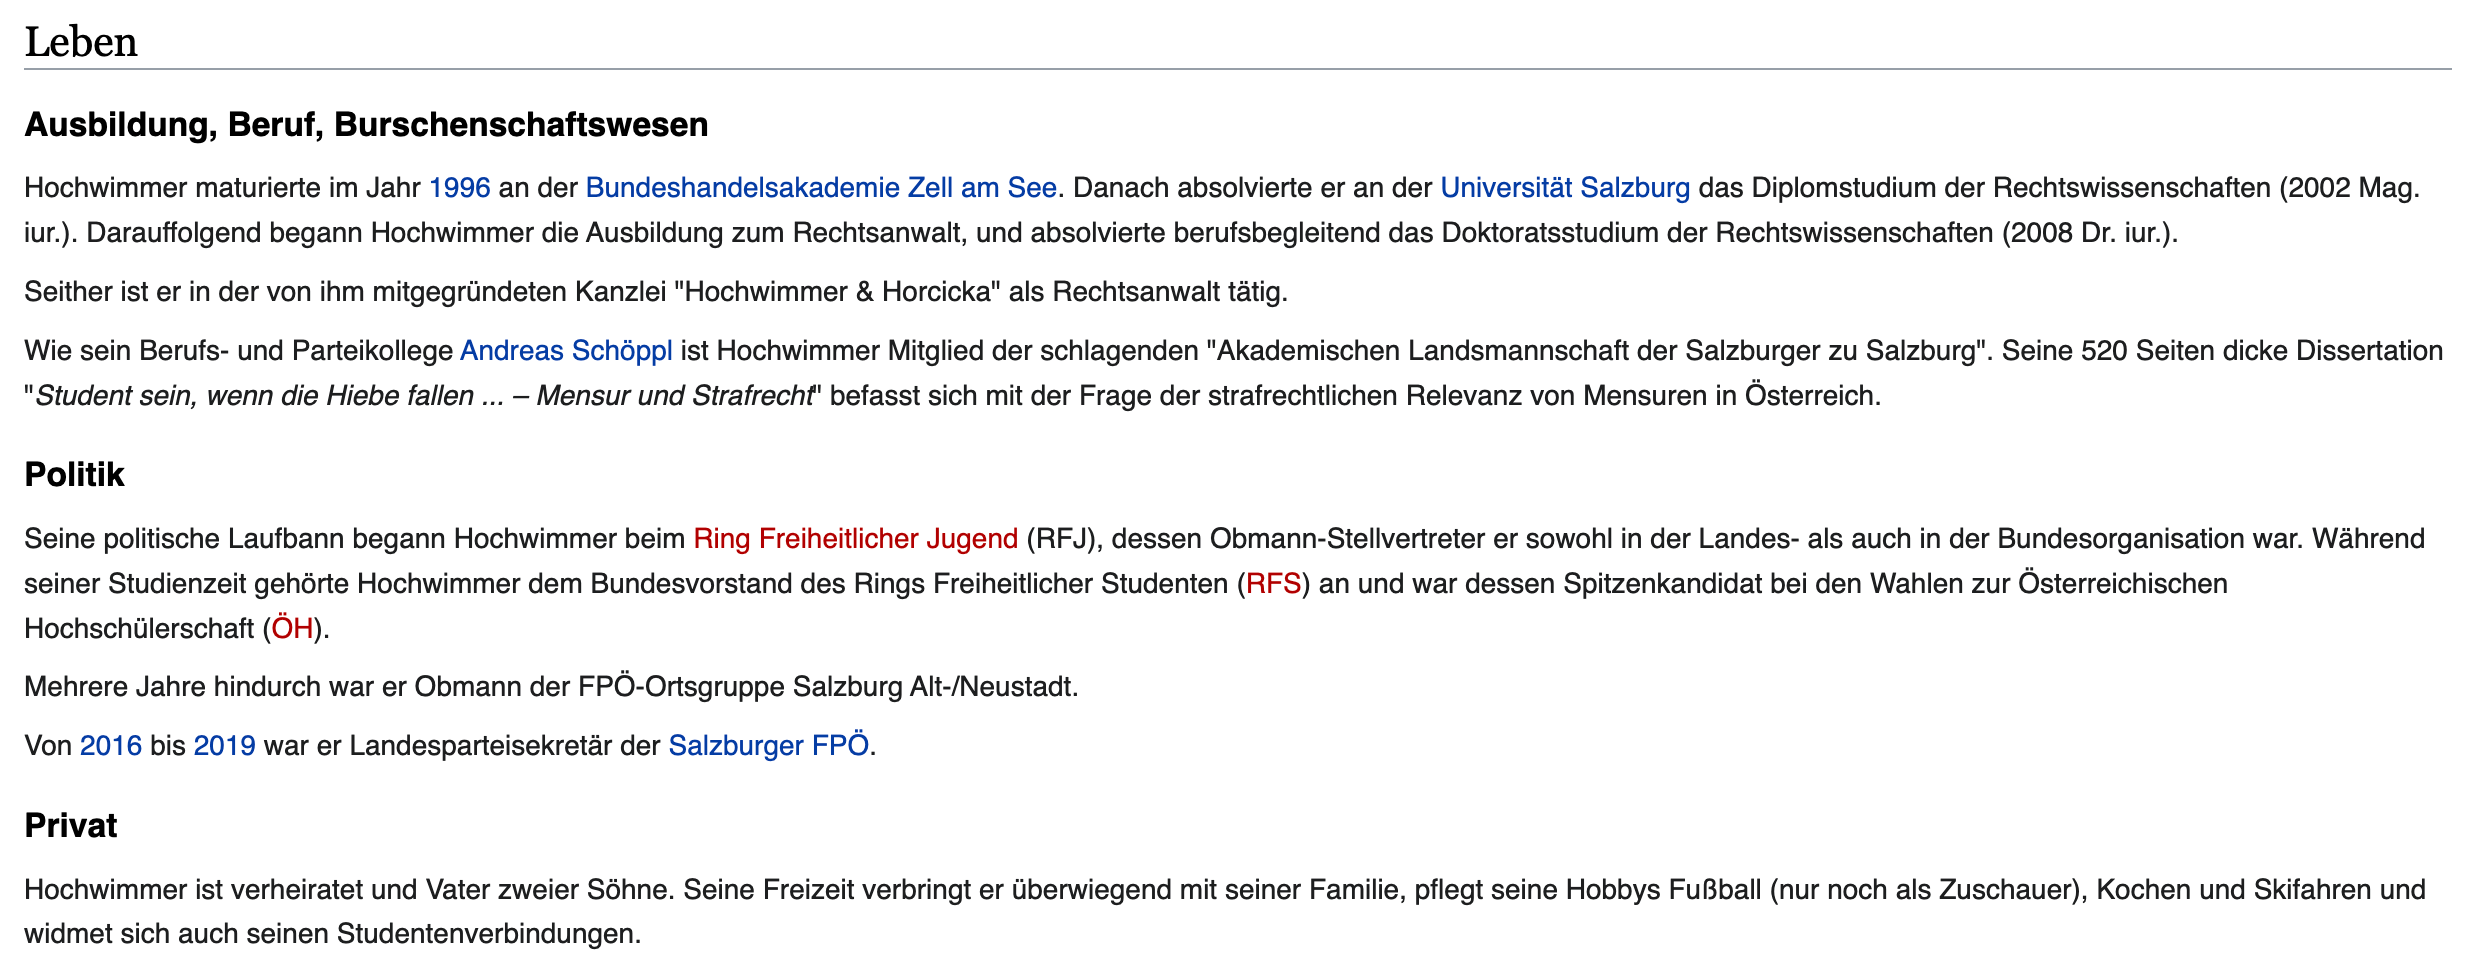Click the FPÖ-Ortsgruppe Salzburg Alt-/Neustadt sentence
Screen dimensions: 2466x972
(x=551, y=687)
